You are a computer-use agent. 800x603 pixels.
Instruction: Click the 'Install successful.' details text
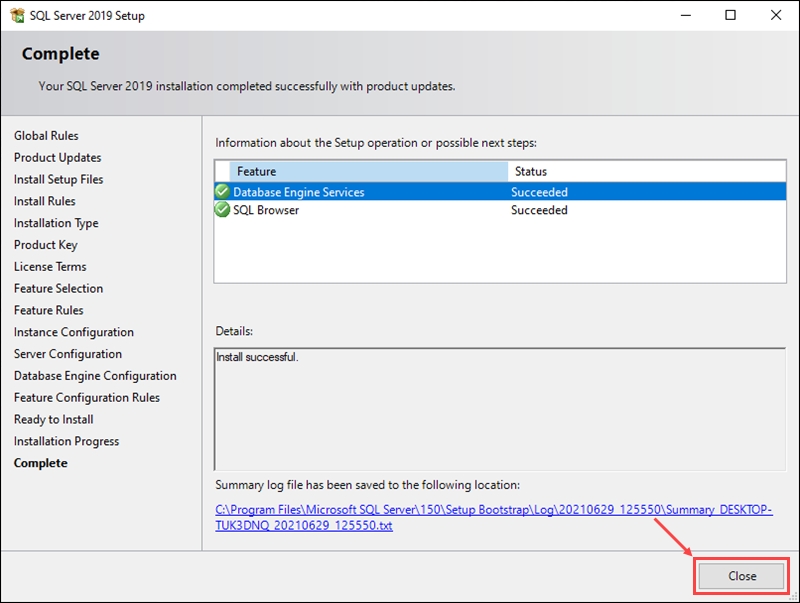pos(257,357)
